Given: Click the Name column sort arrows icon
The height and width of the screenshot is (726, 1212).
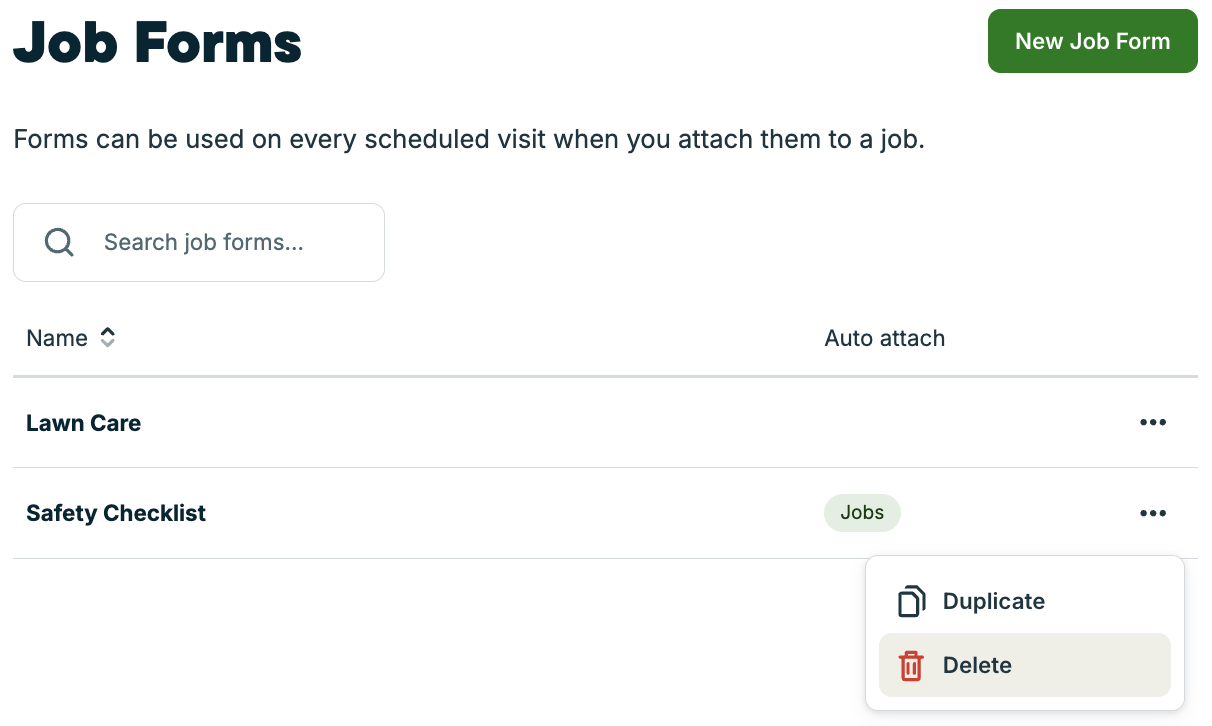Looking at the screenshot, I should pos(108,338).
